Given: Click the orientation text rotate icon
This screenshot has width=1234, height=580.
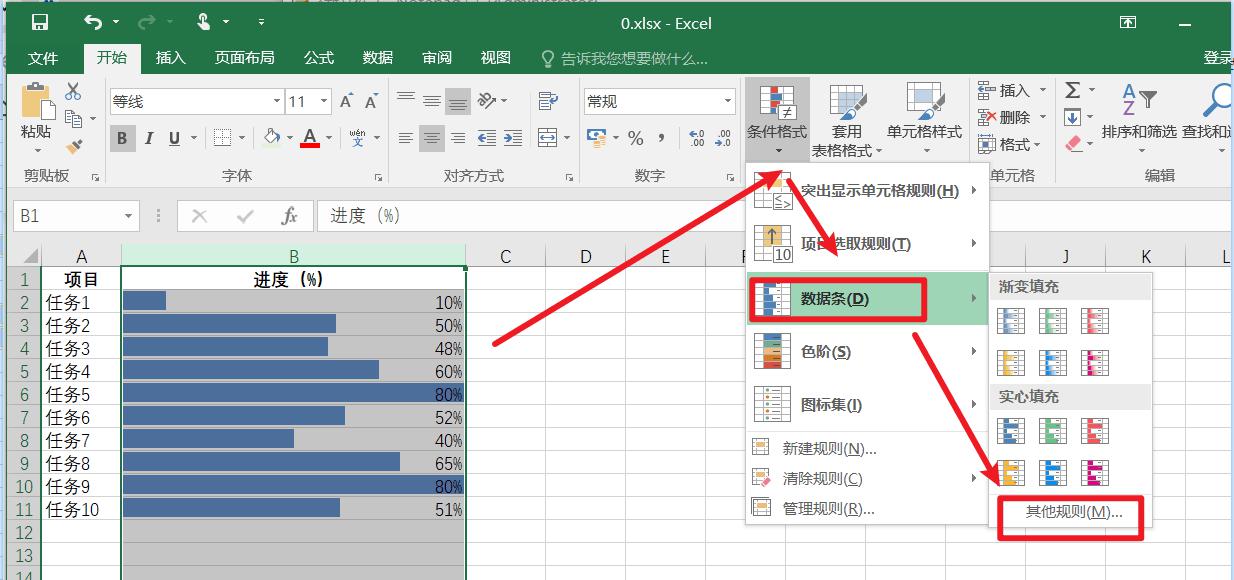Looking at the screenshot, I should [487, 100].
